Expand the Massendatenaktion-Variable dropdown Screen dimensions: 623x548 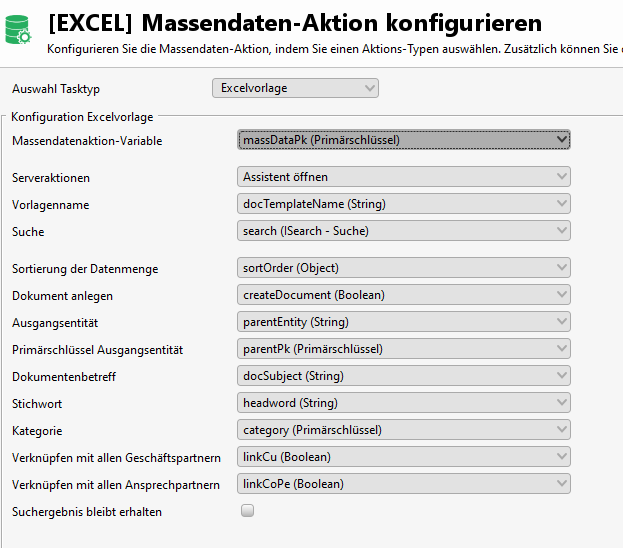coord(404,140)
